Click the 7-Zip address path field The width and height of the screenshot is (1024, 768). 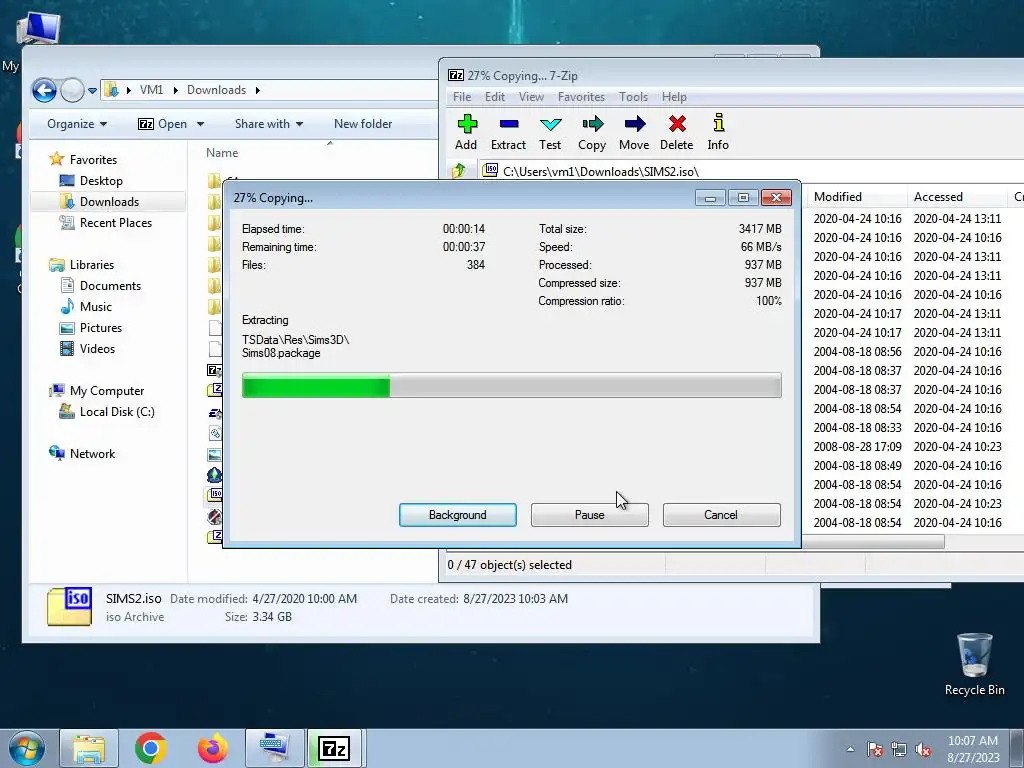pos(751,171)
